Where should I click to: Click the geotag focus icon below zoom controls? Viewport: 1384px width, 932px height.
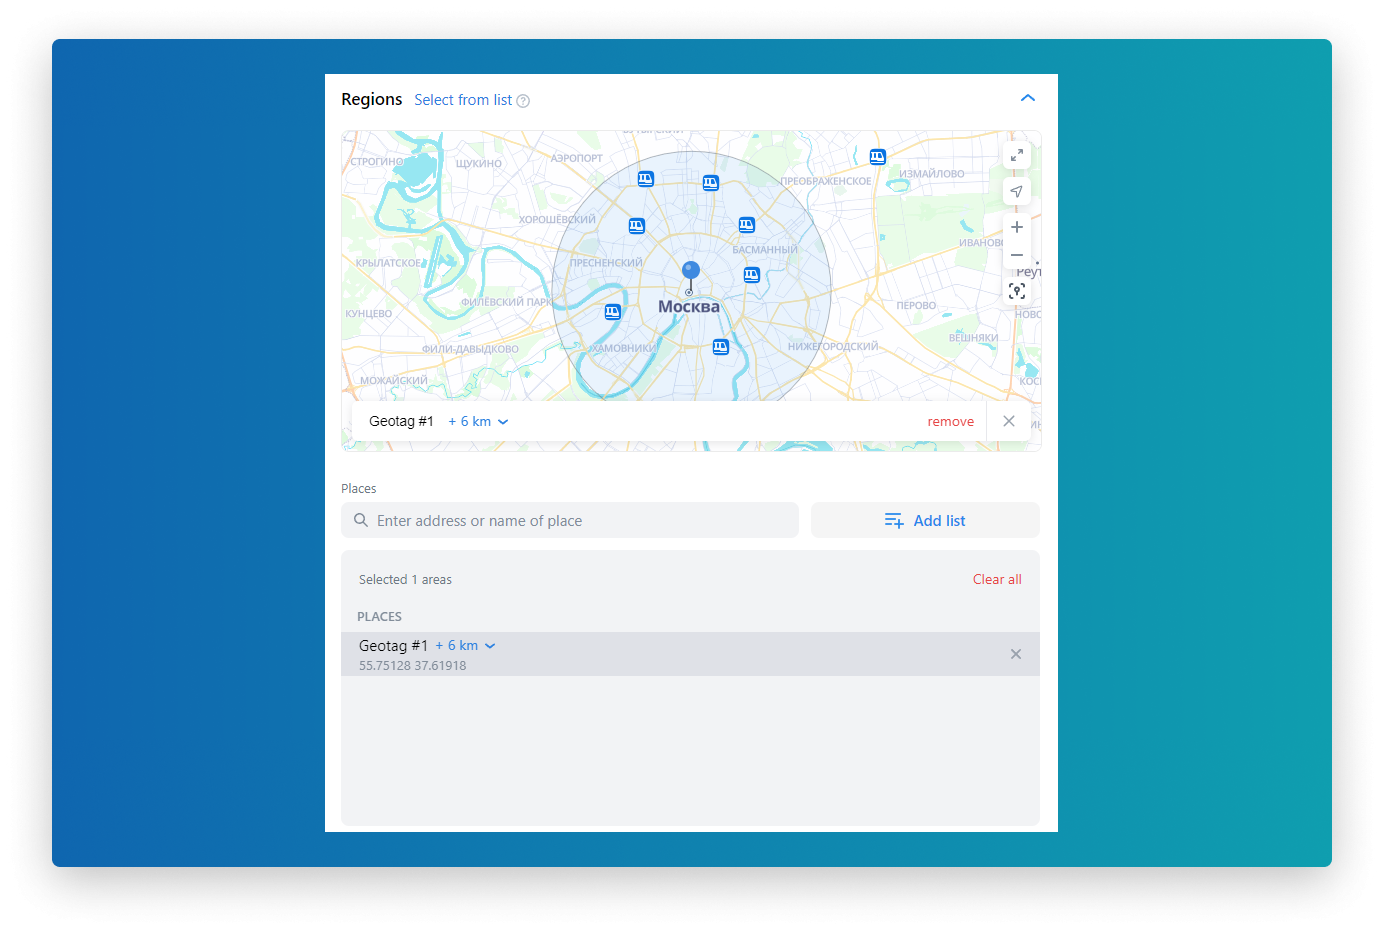pos(1016,291)
